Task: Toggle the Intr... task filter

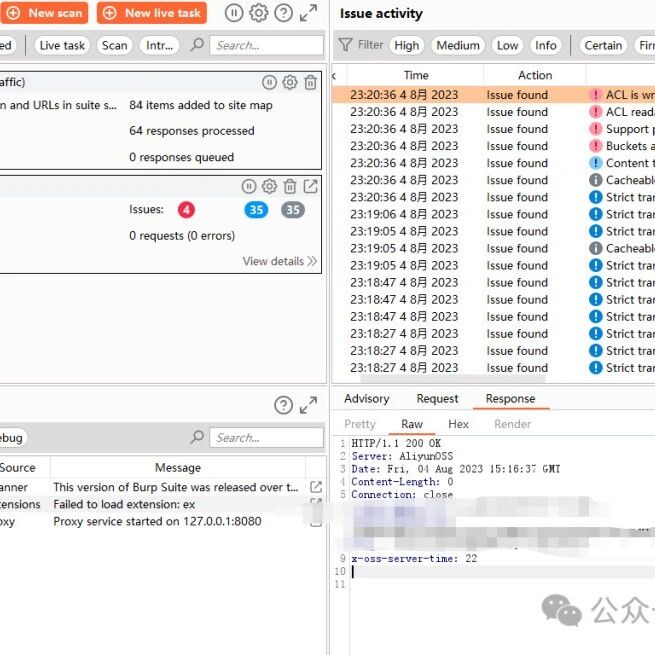Action: 159,45
